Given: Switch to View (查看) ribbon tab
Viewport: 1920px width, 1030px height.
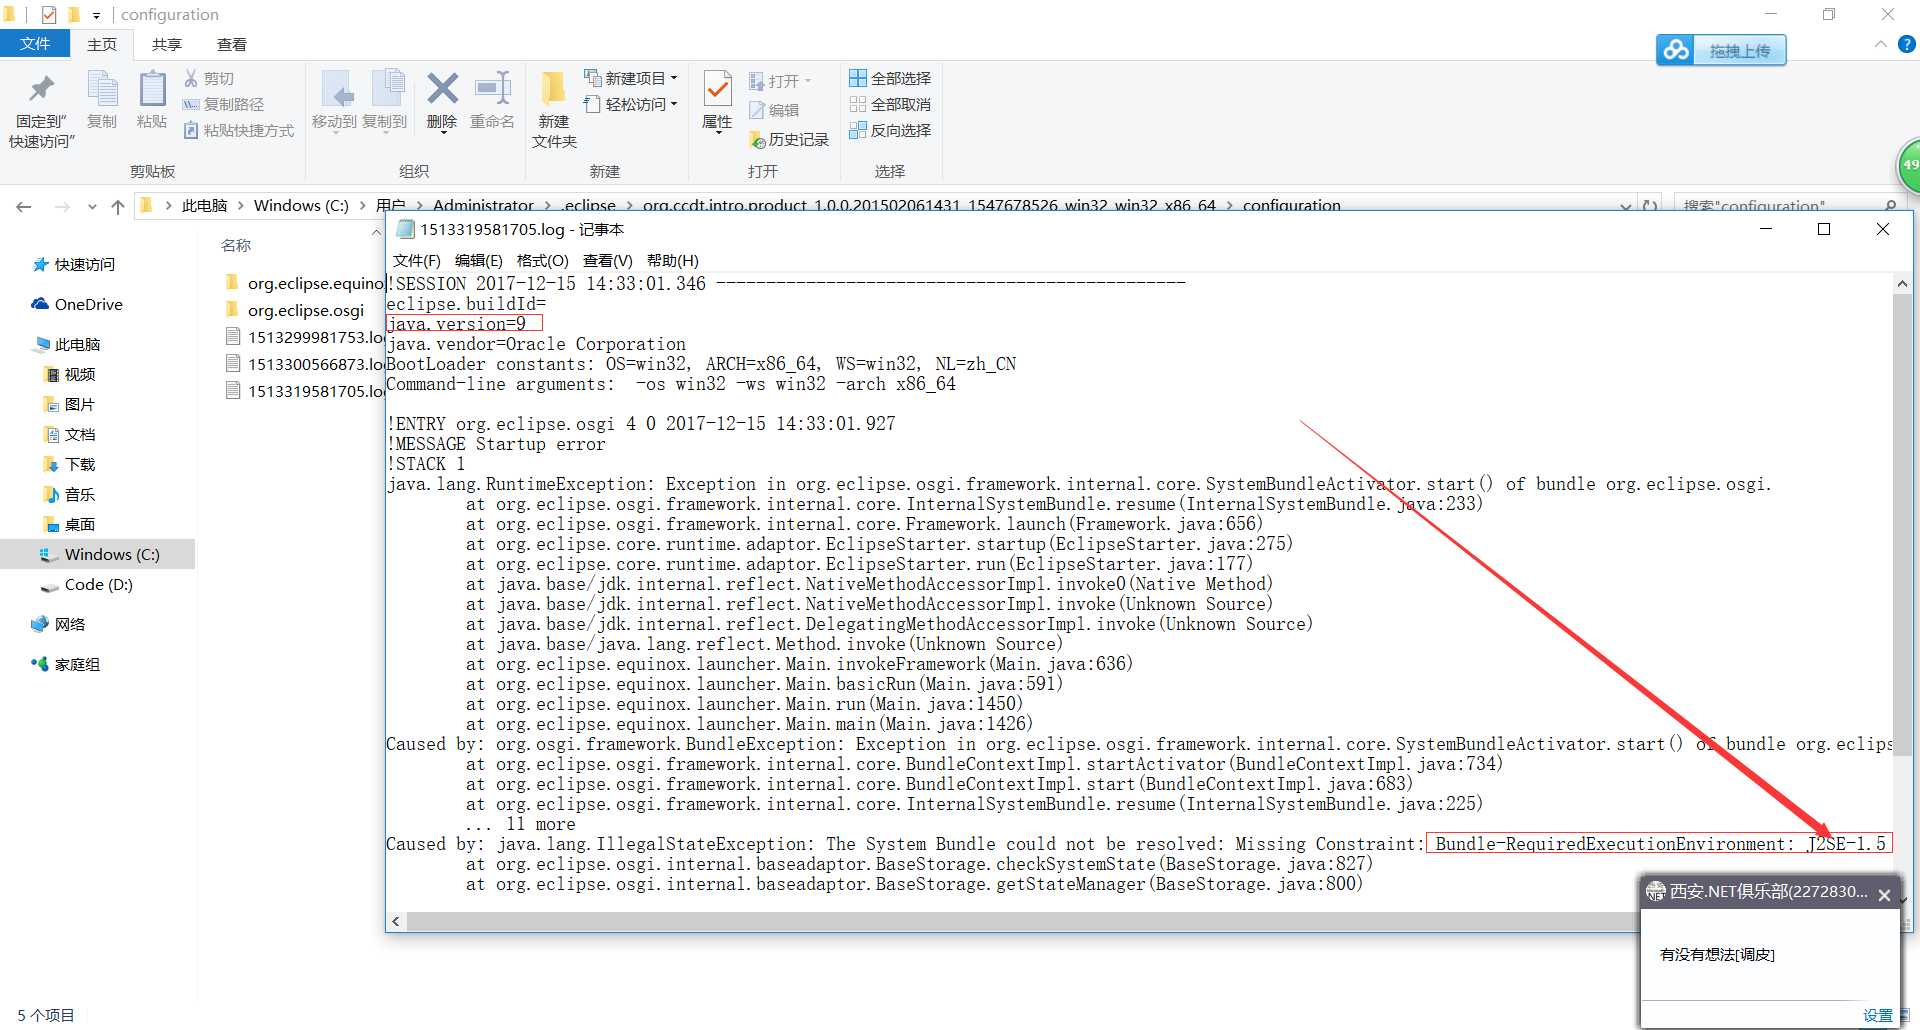Looking at the screenshot, I should 231,44.
